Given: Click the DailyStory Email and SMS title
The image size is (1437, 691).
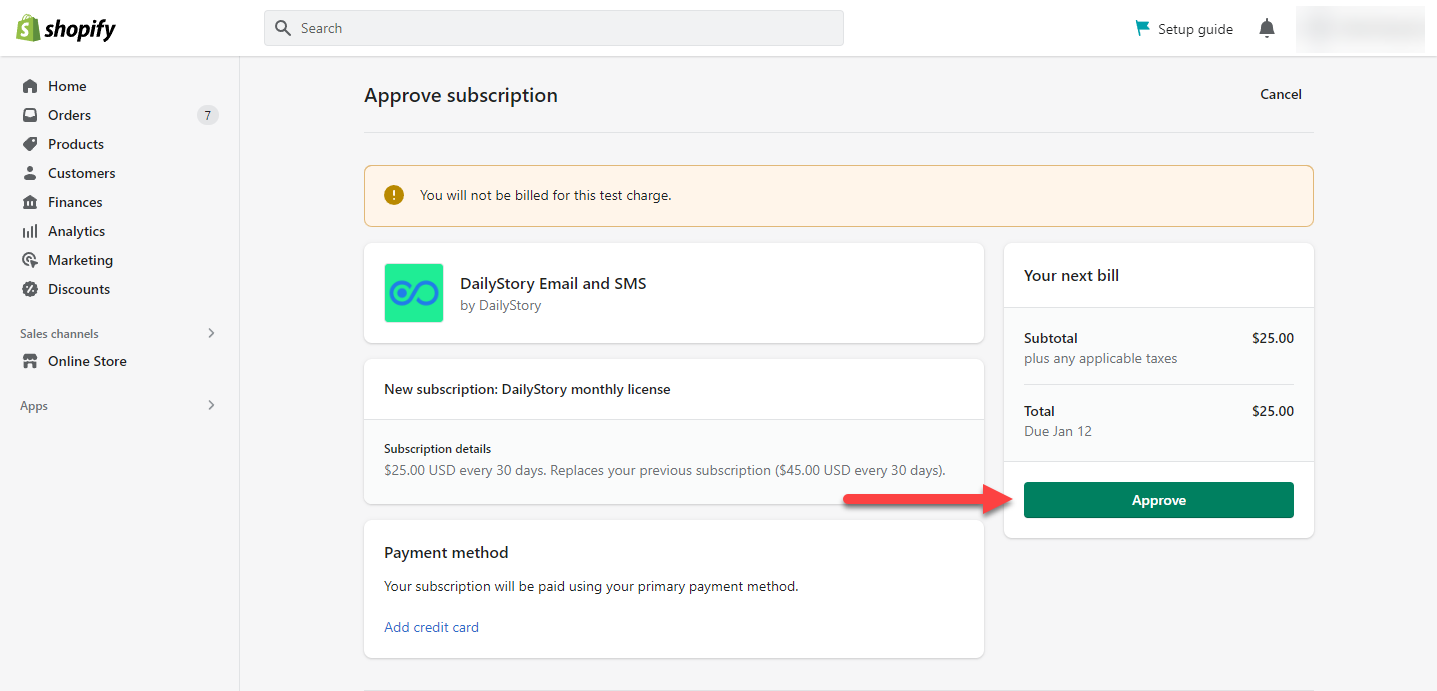Looking at the screenshot, I should (553, 283).
